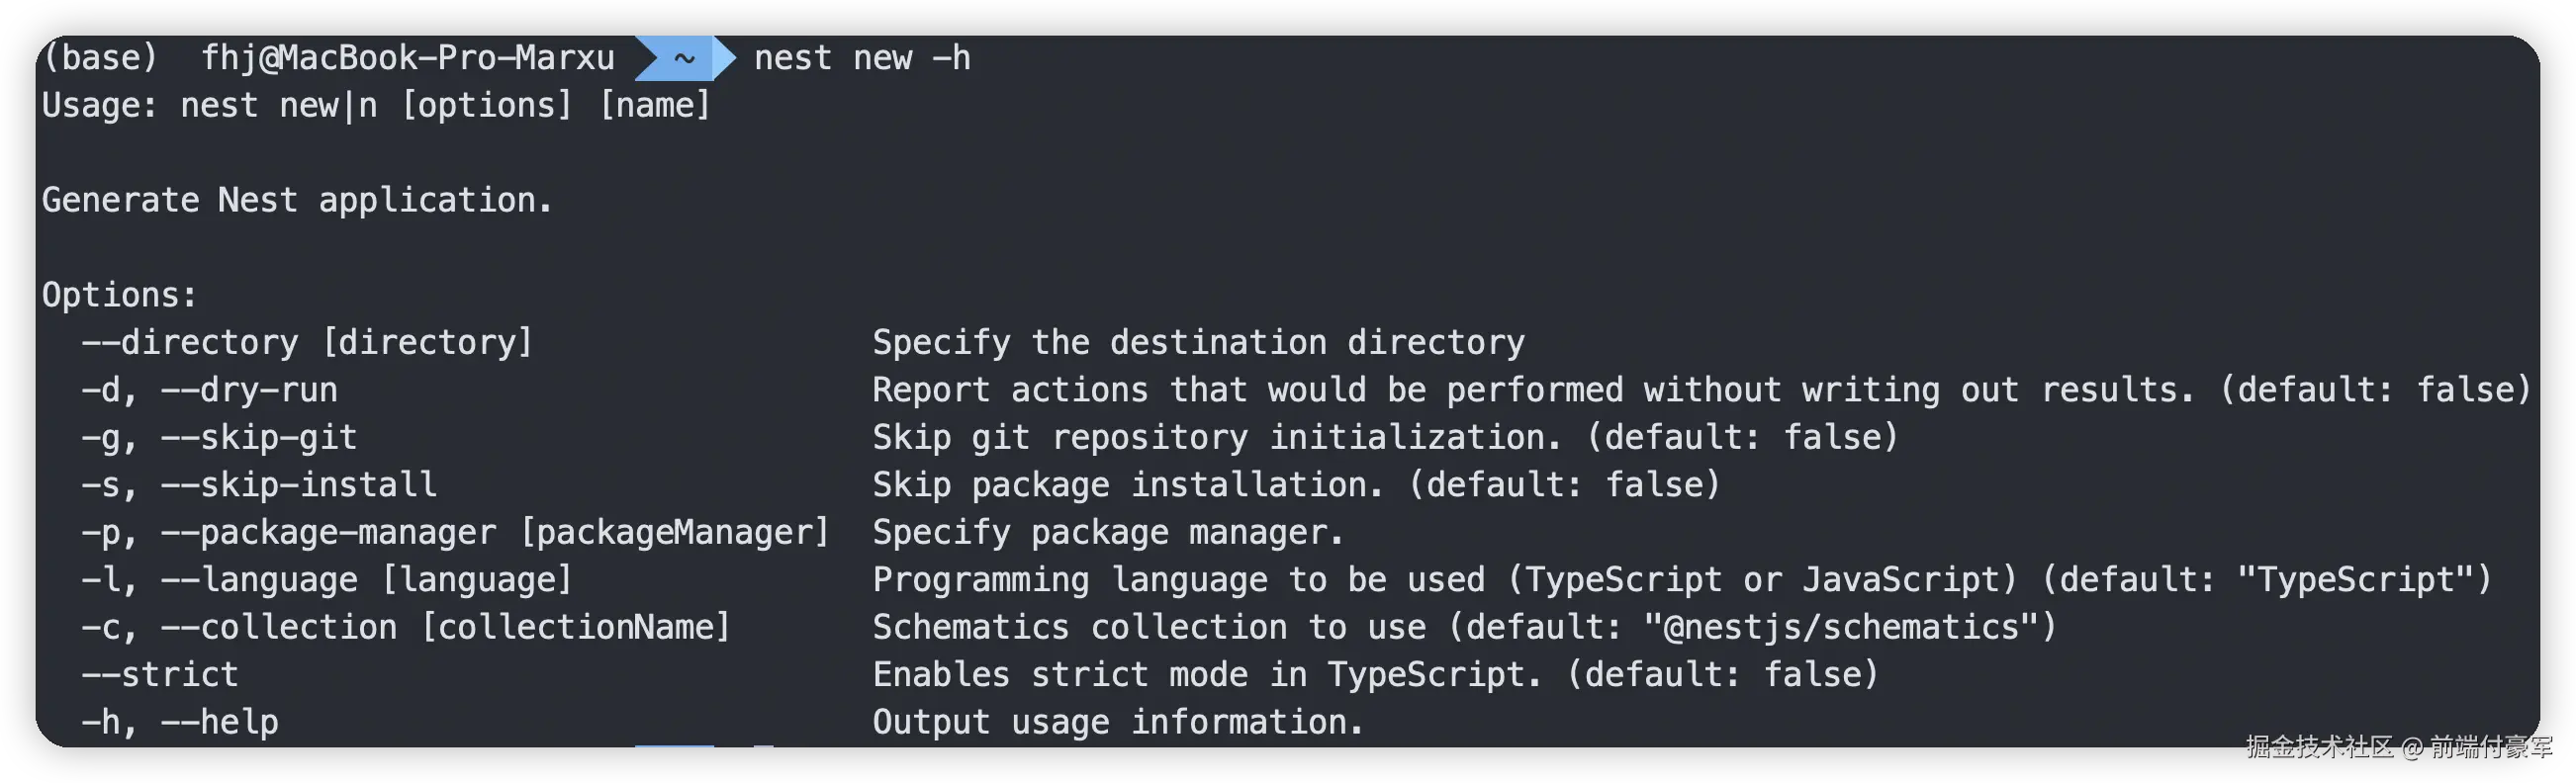Click the -c, --collection [collectionName] option

(x=406, y=628)
